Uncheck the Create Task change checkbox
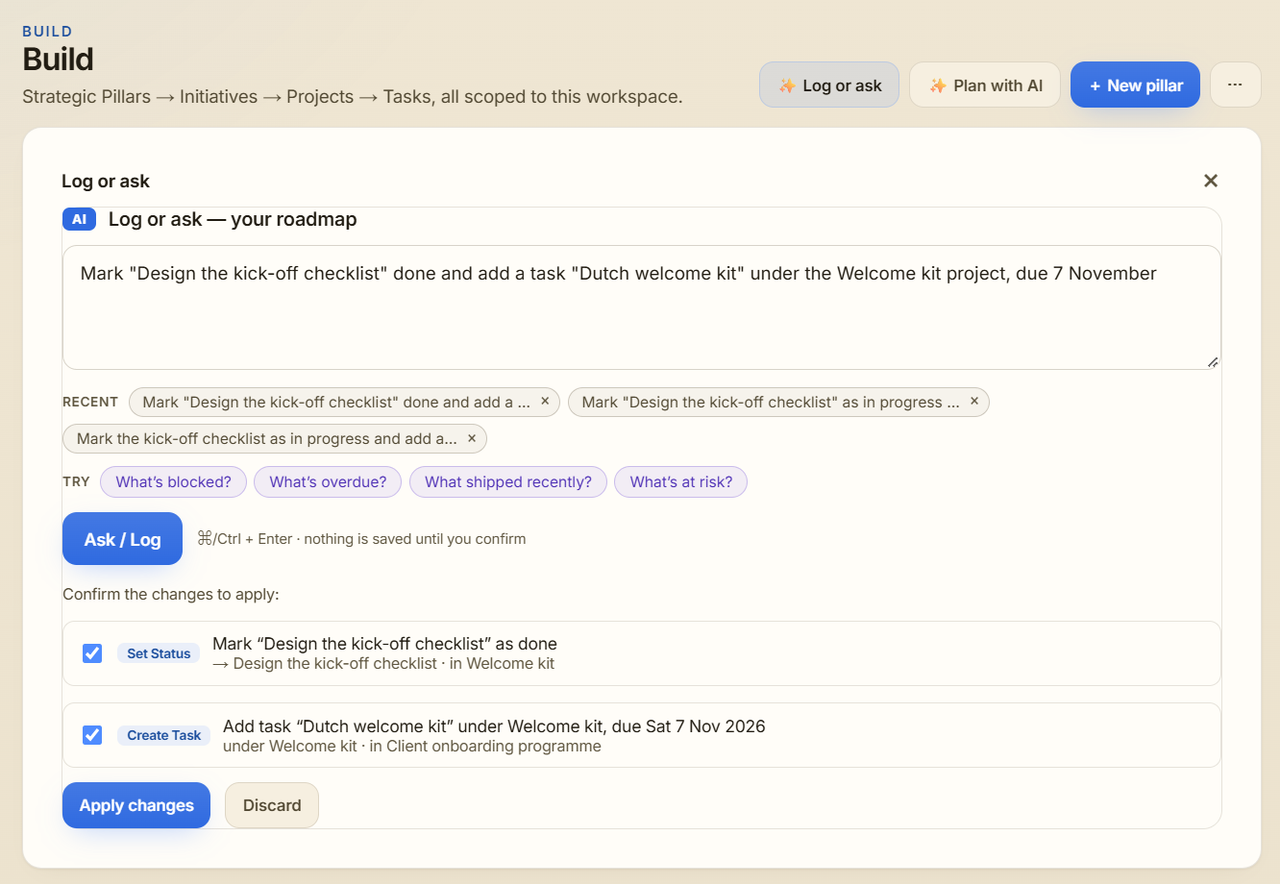Image resolution: width=1280 pixels, height=884 pixels. click(92, 735)
